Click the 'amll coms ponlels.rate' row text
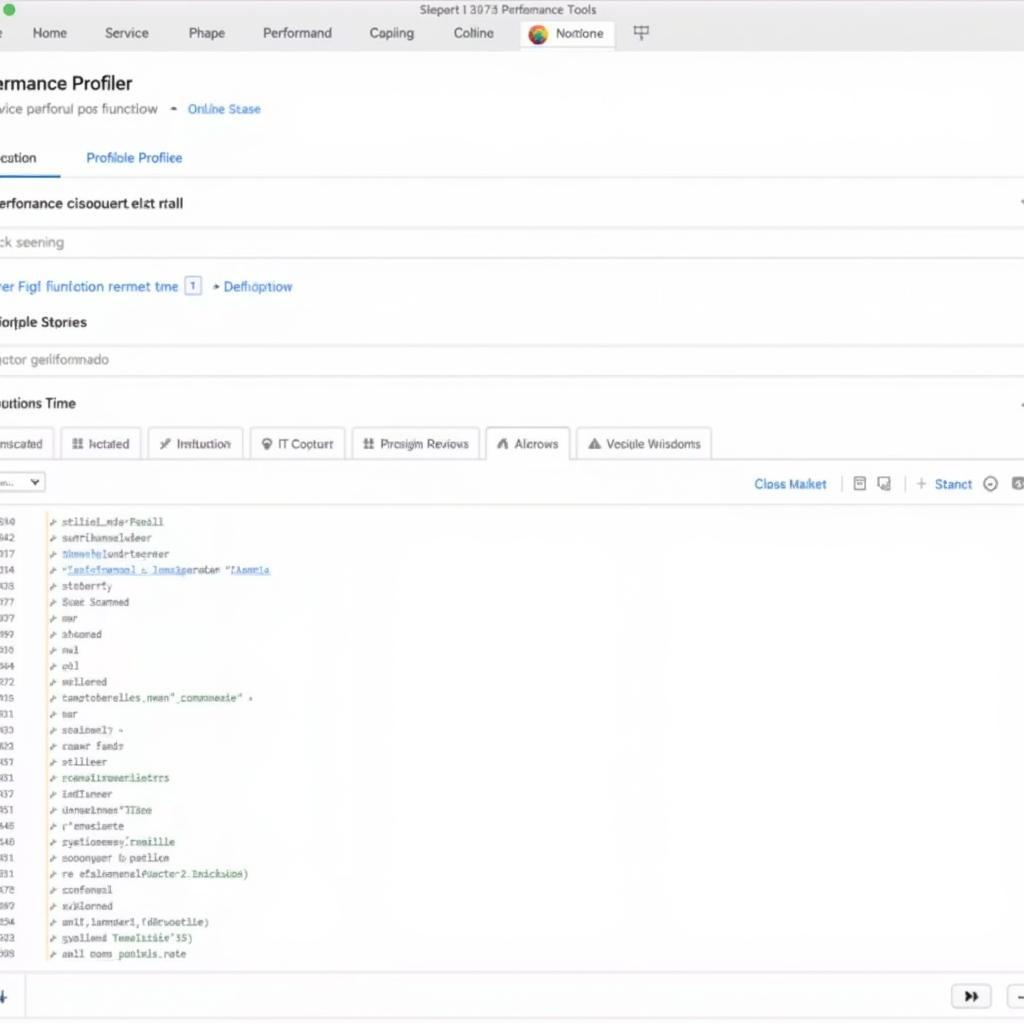The image size is (1024, 1024). [123, 954]
